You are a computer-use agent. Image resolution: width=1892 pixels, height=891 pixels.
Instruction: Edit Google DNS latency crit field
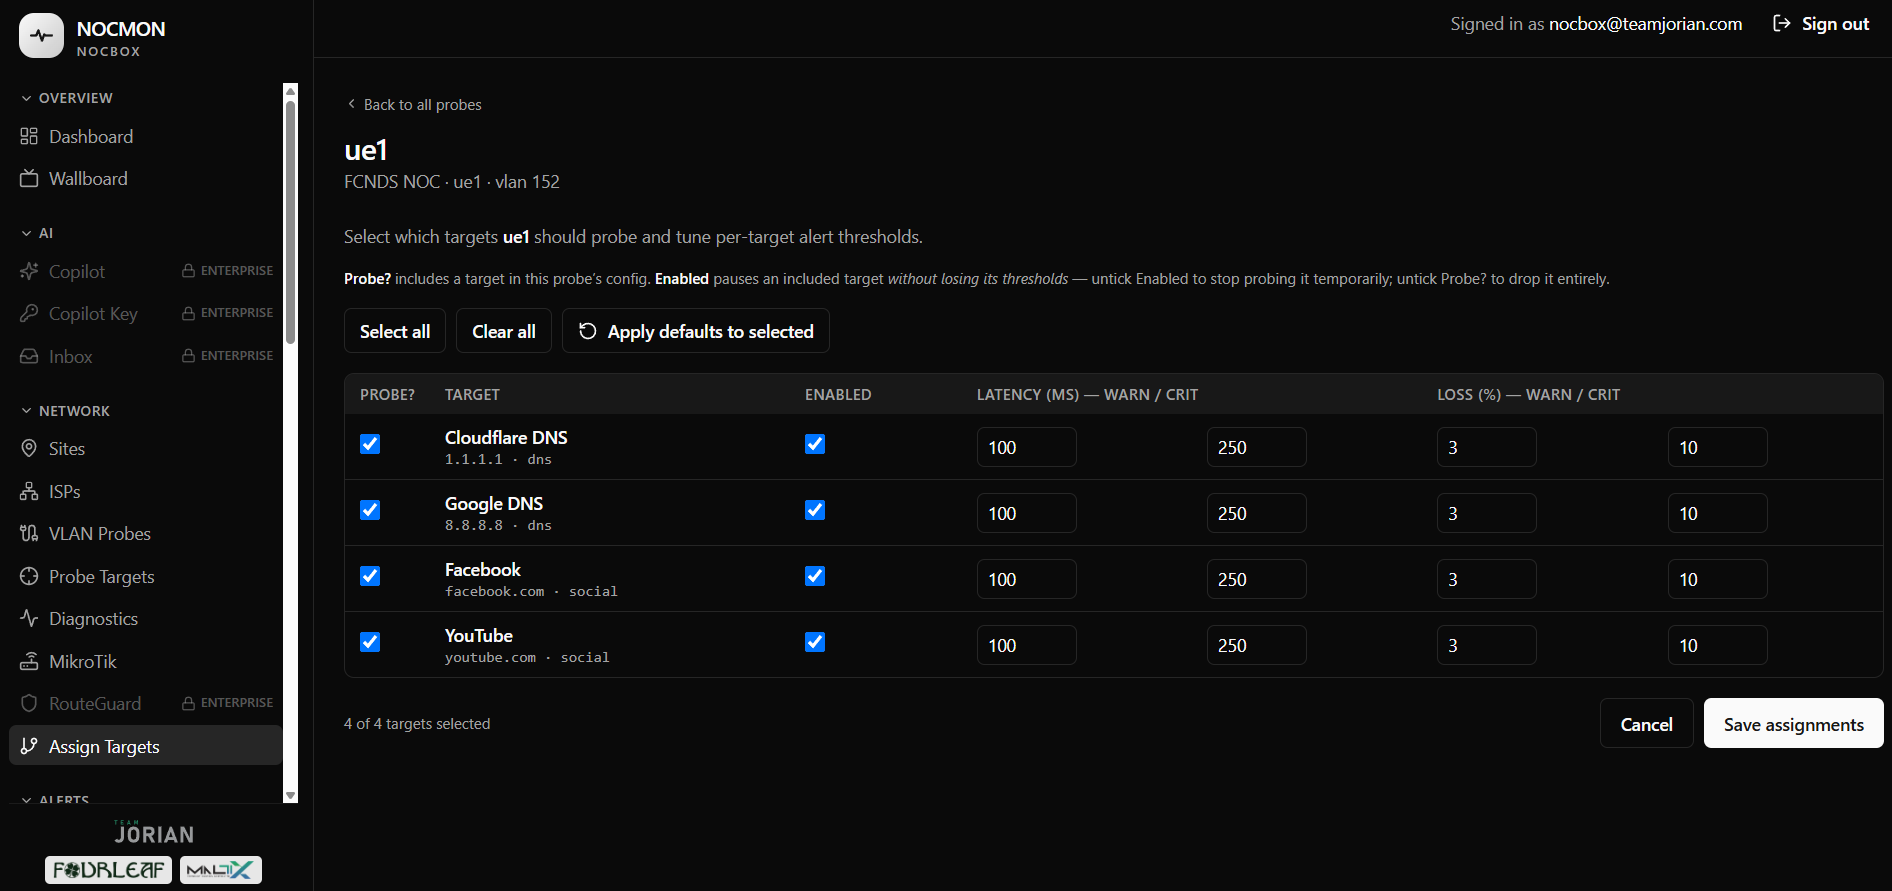point(1257,513)
